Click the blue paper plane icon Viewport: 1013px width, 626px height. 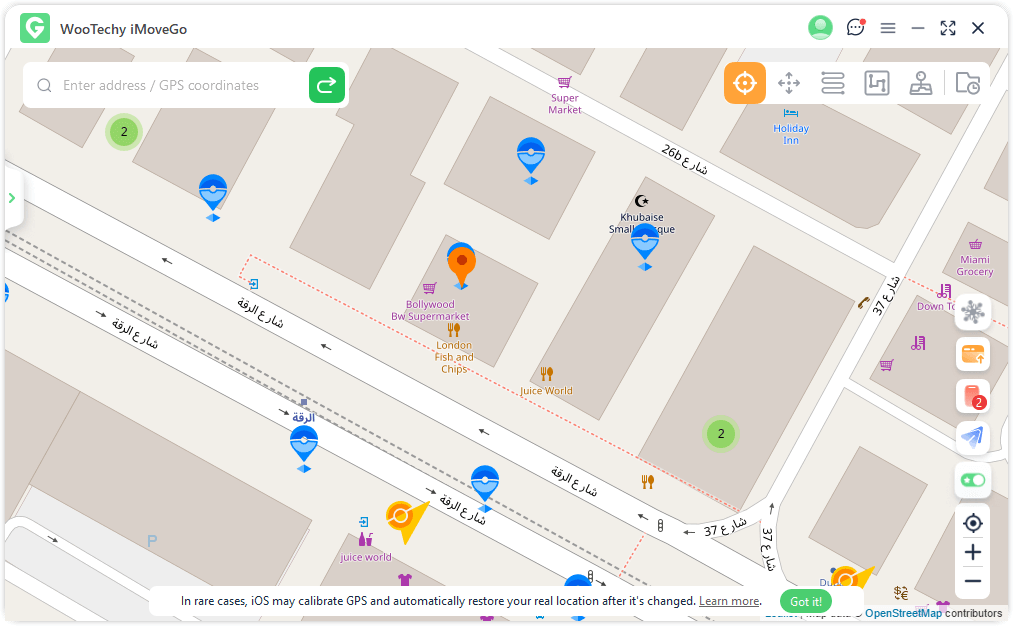point(972,437)
